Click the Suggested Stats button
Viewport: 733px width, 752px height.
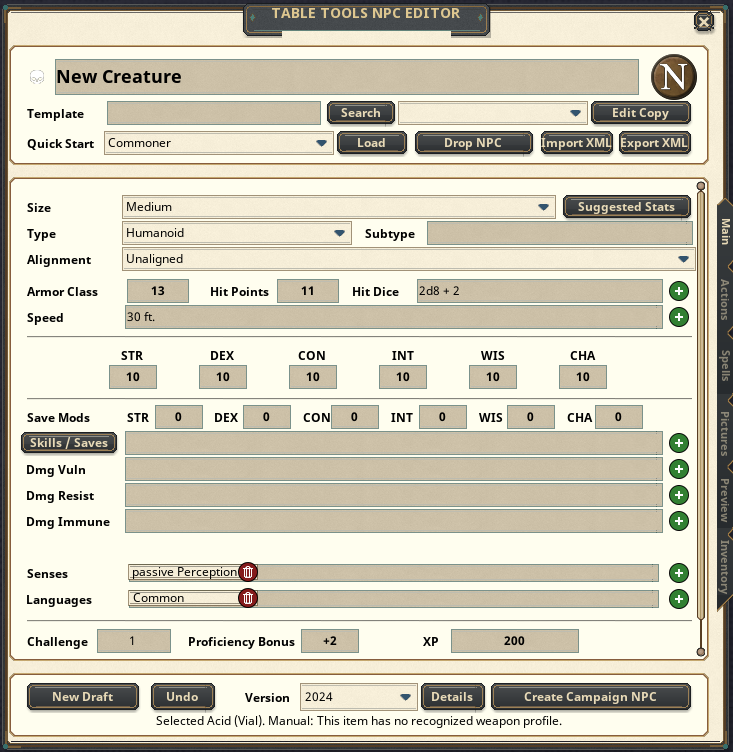627,207
